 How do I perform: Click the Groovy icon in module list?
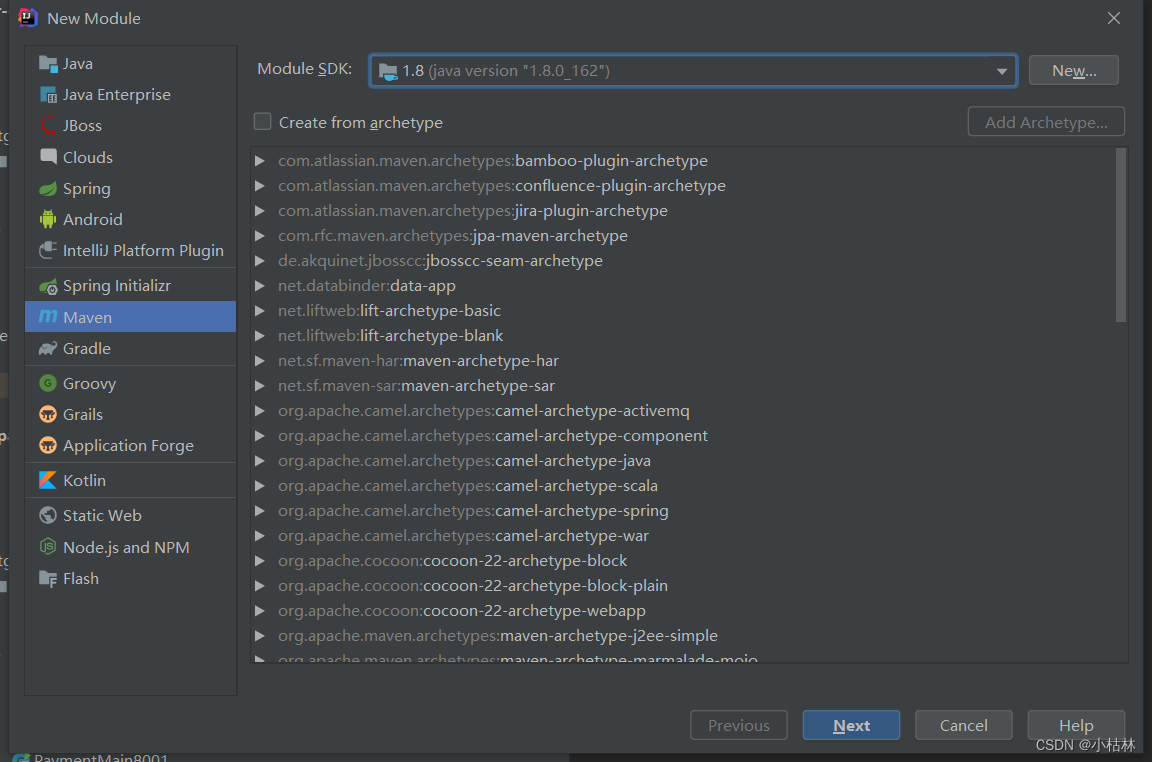(x=47, y=383)
